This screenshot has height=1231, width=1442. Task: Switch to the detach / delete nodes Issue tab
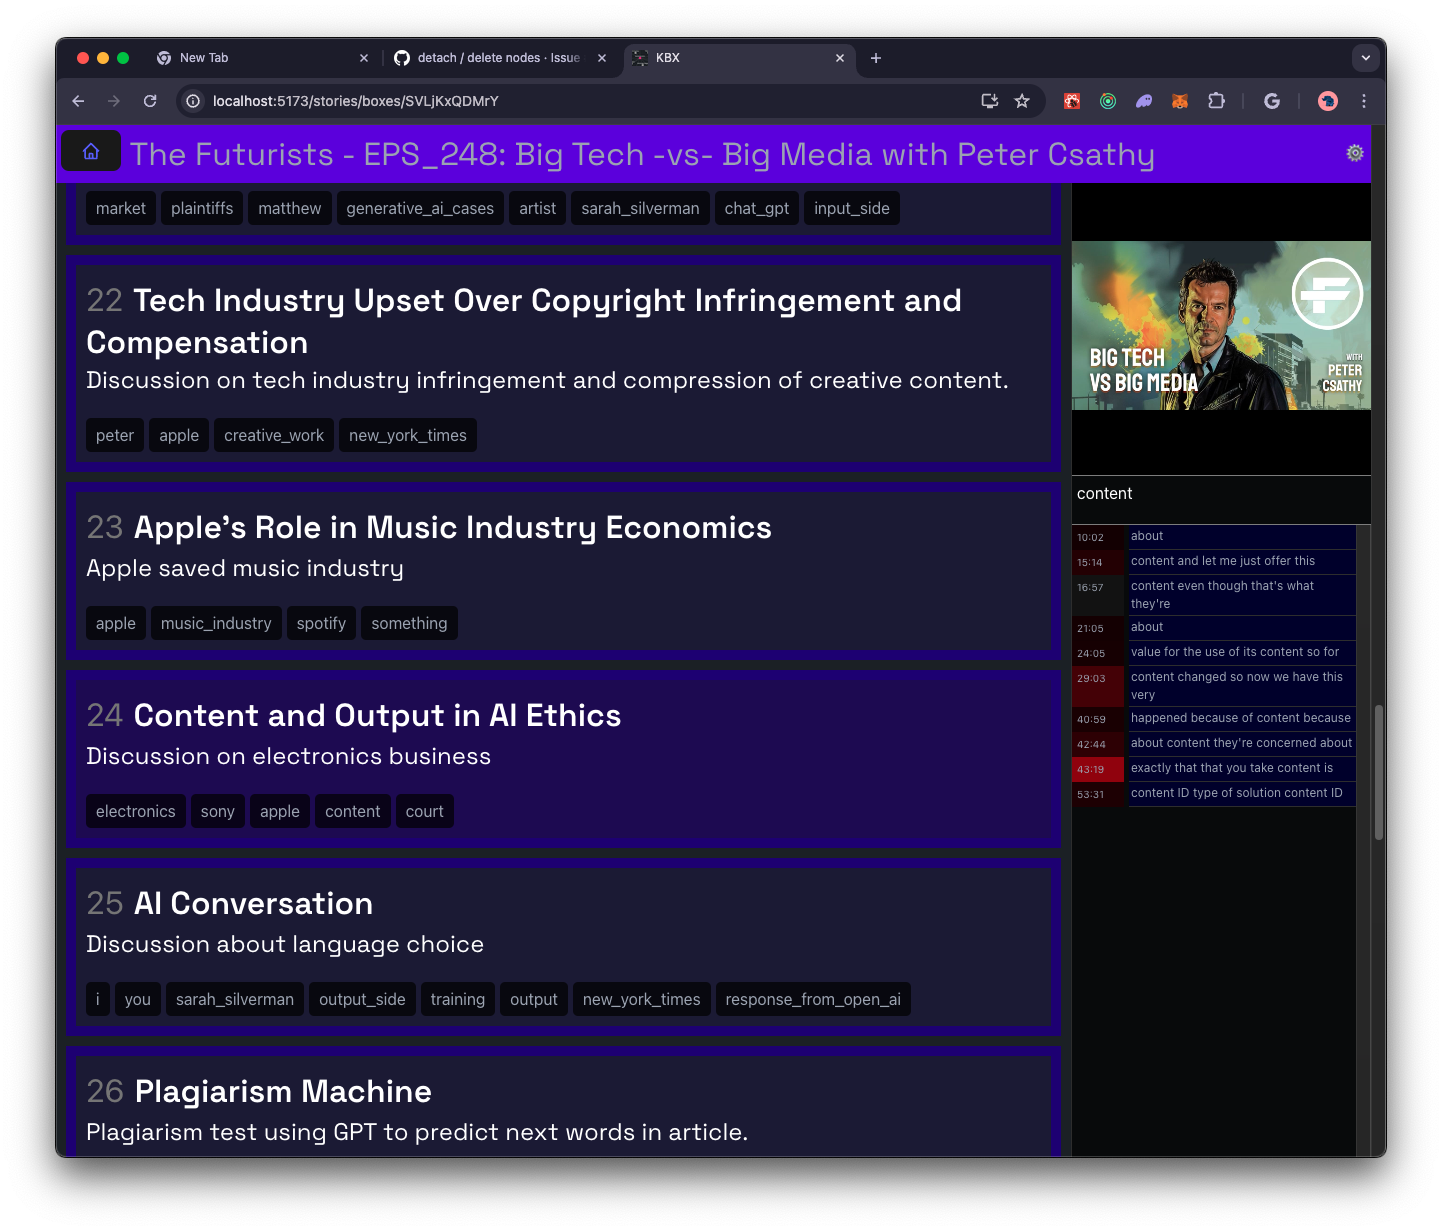500,58
